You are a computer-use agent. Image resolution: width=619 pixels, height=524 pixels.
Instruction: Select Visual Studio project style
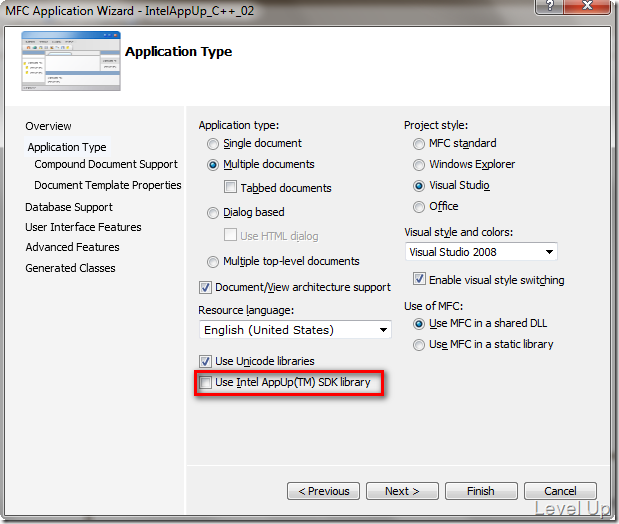(x=418, y=186)
